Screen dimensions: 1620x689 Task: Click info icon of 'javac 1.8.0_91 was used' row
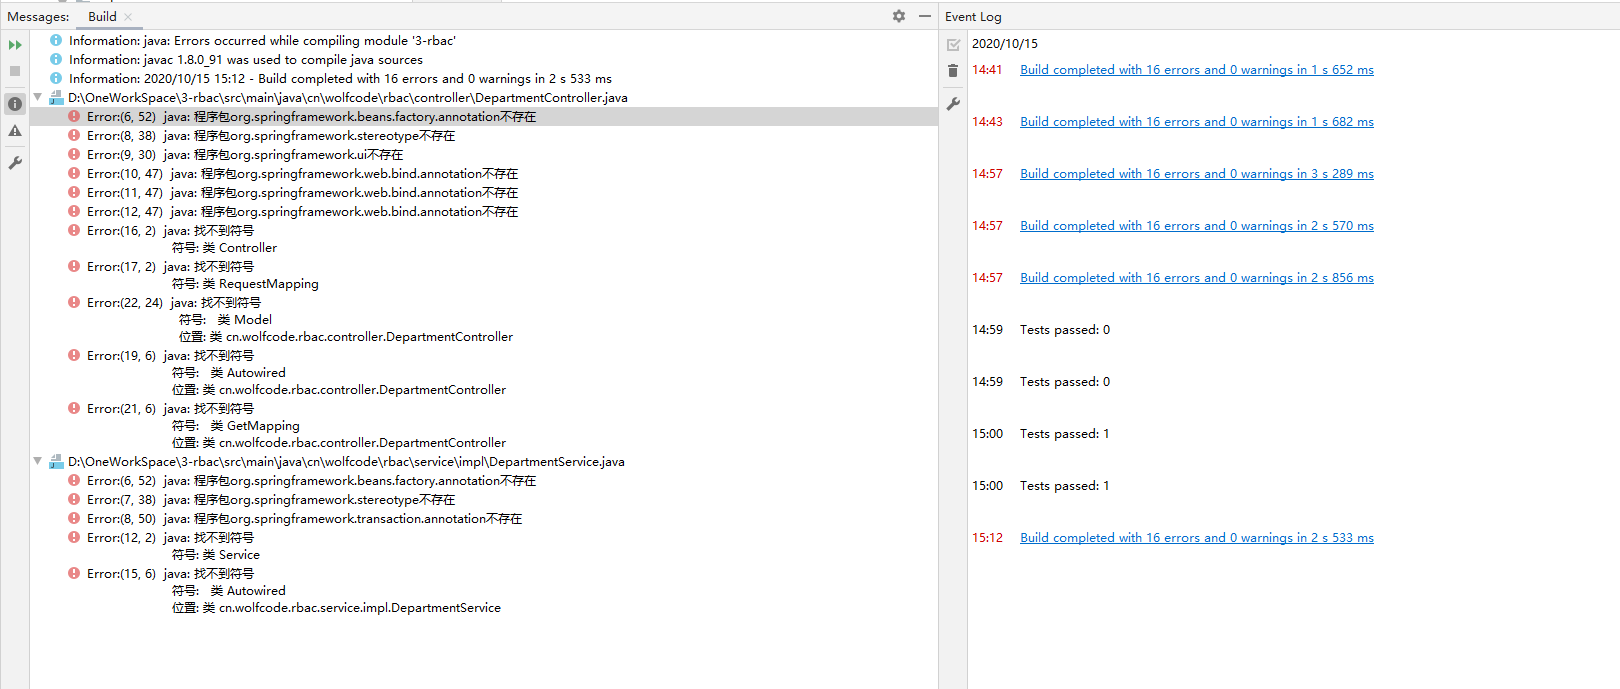pos(56,60)
